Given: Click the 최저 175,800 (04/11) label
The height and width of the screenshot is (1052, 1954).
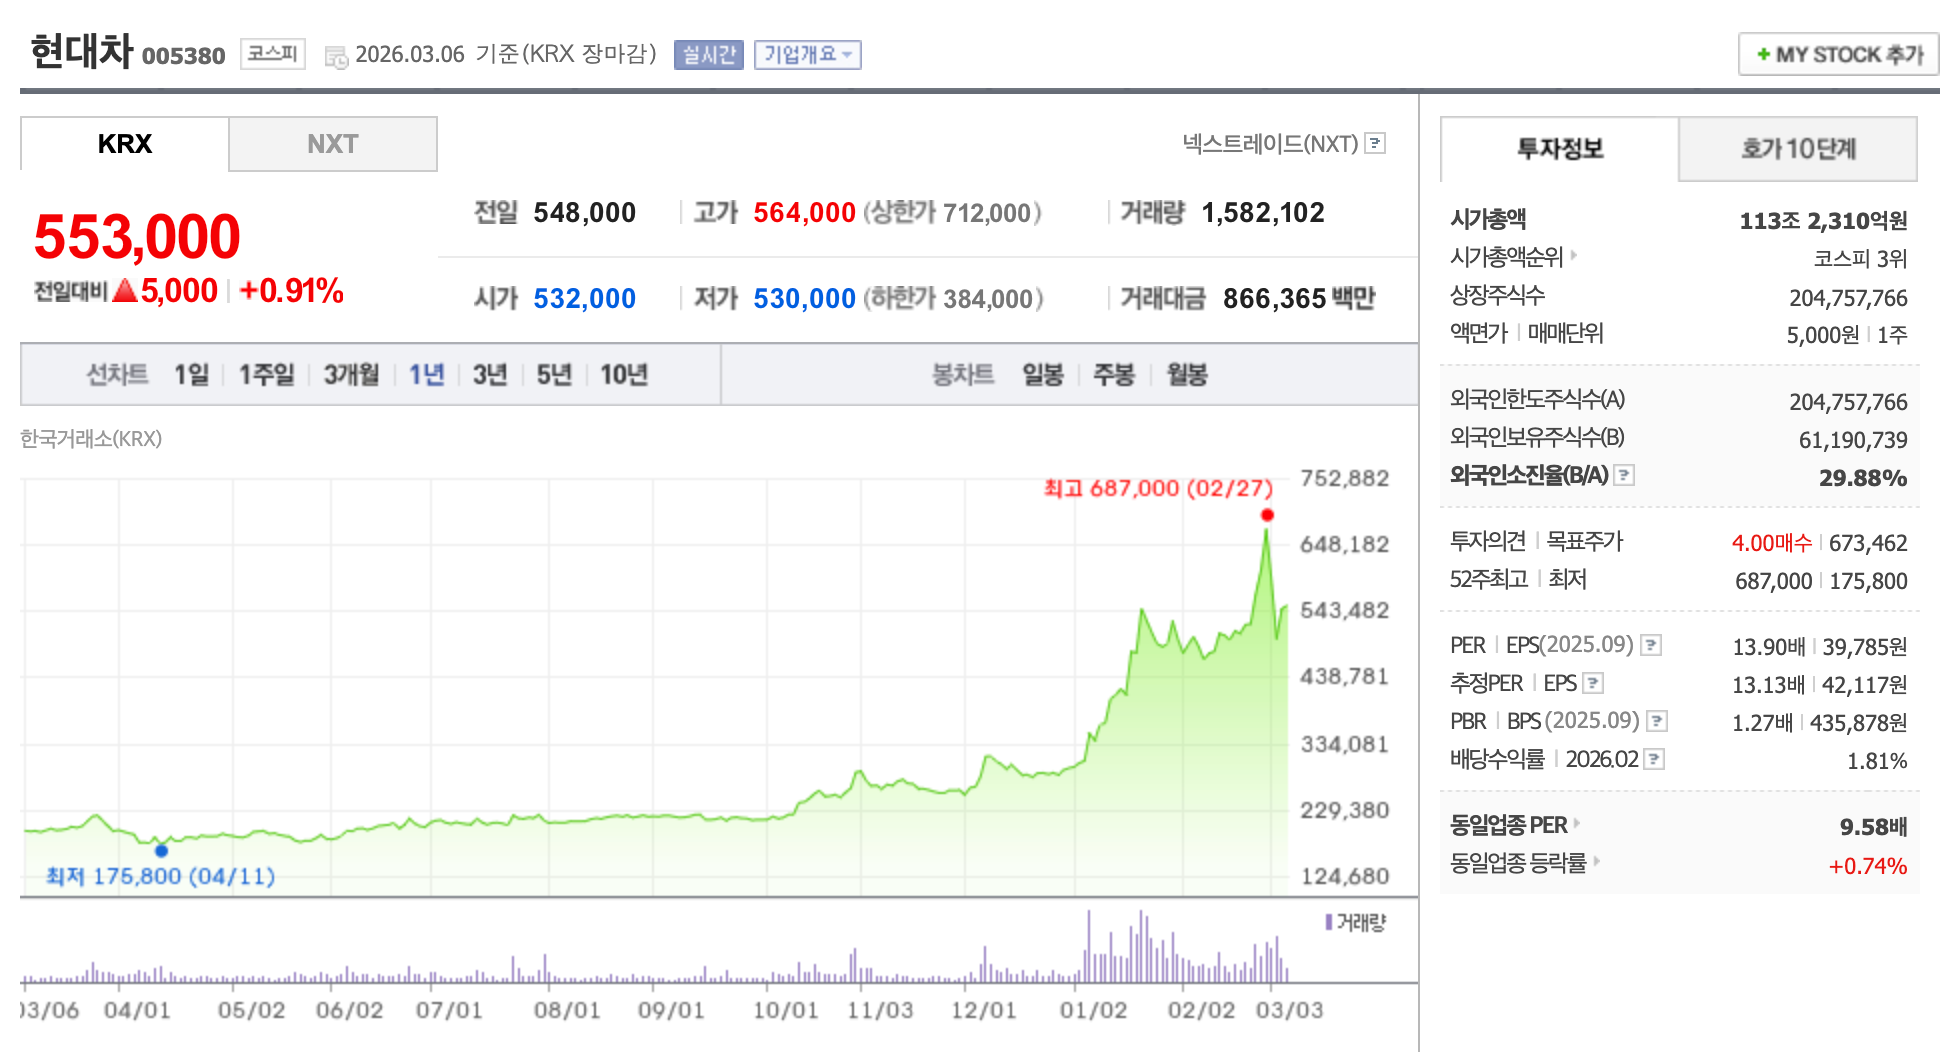Looking at the screenshot, I should tap(160, 876).
